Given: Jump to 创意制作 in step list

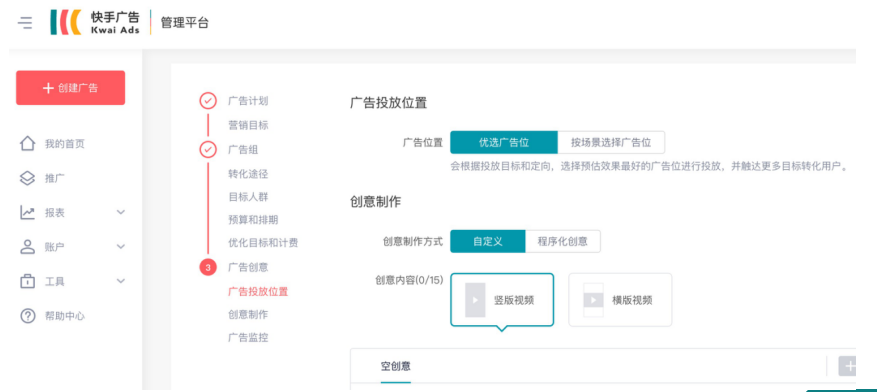Looking at the screenshot, I should tap(248, 314).
